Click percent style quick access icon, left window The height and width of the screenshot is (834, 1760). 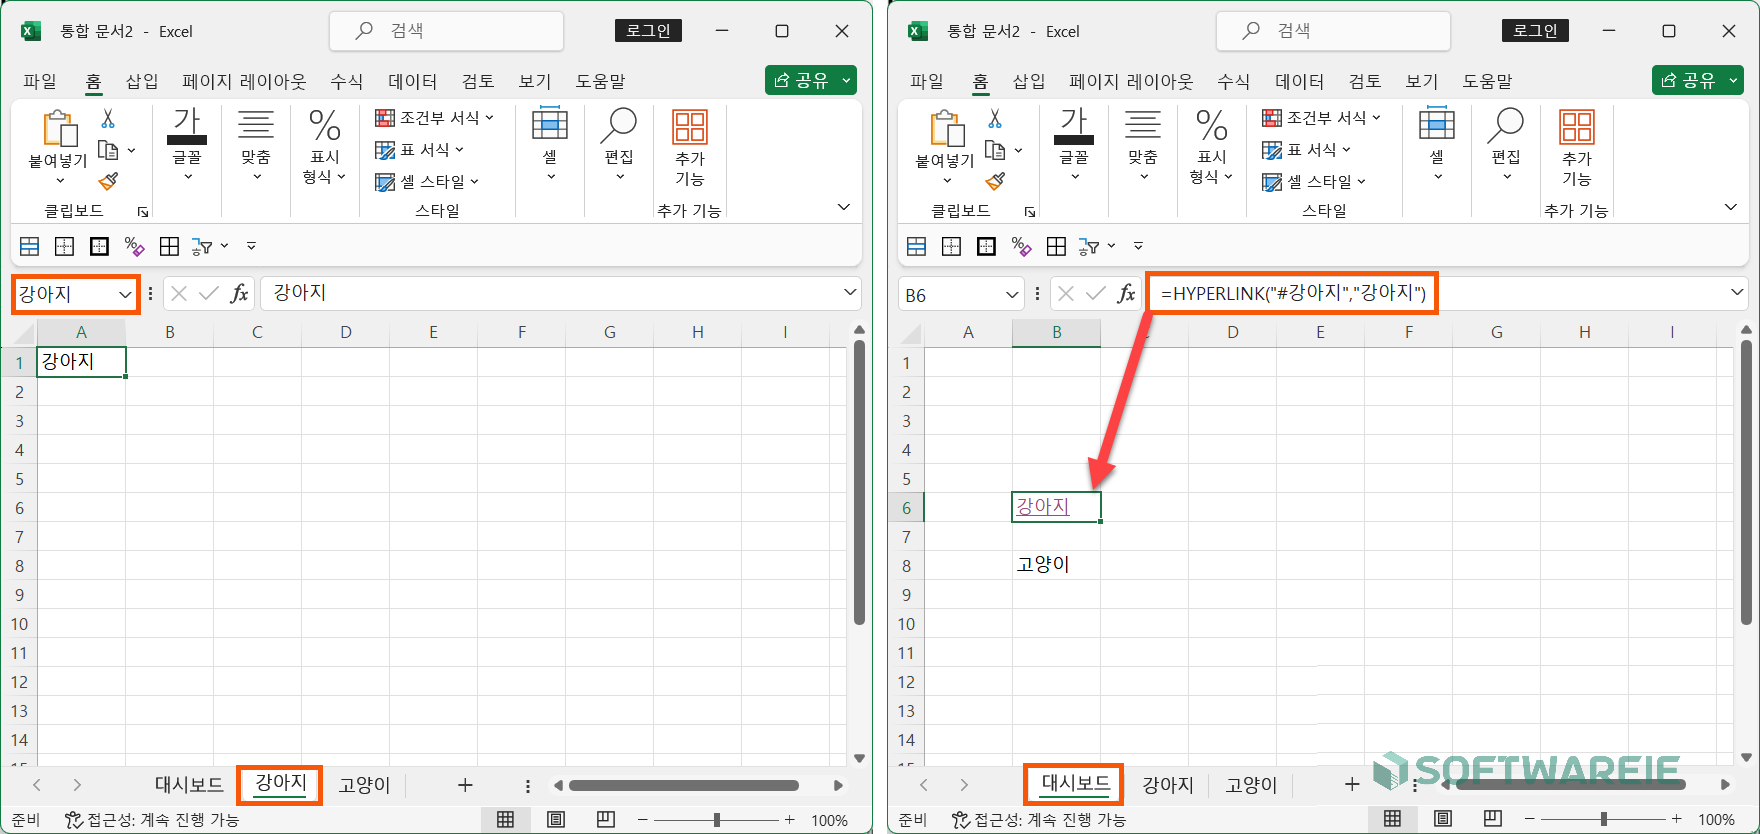pos(134,246)
